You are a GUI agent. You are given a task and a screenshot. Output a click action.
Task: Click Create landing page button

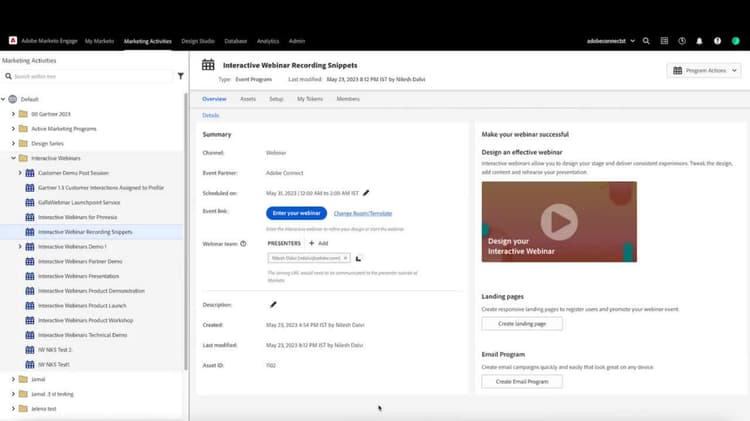[x=522, y=324]
